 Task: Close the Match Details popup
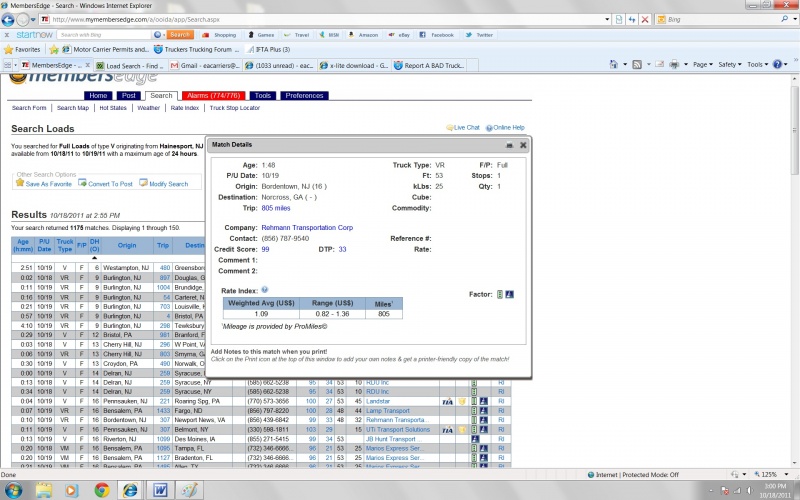[523, 145]
